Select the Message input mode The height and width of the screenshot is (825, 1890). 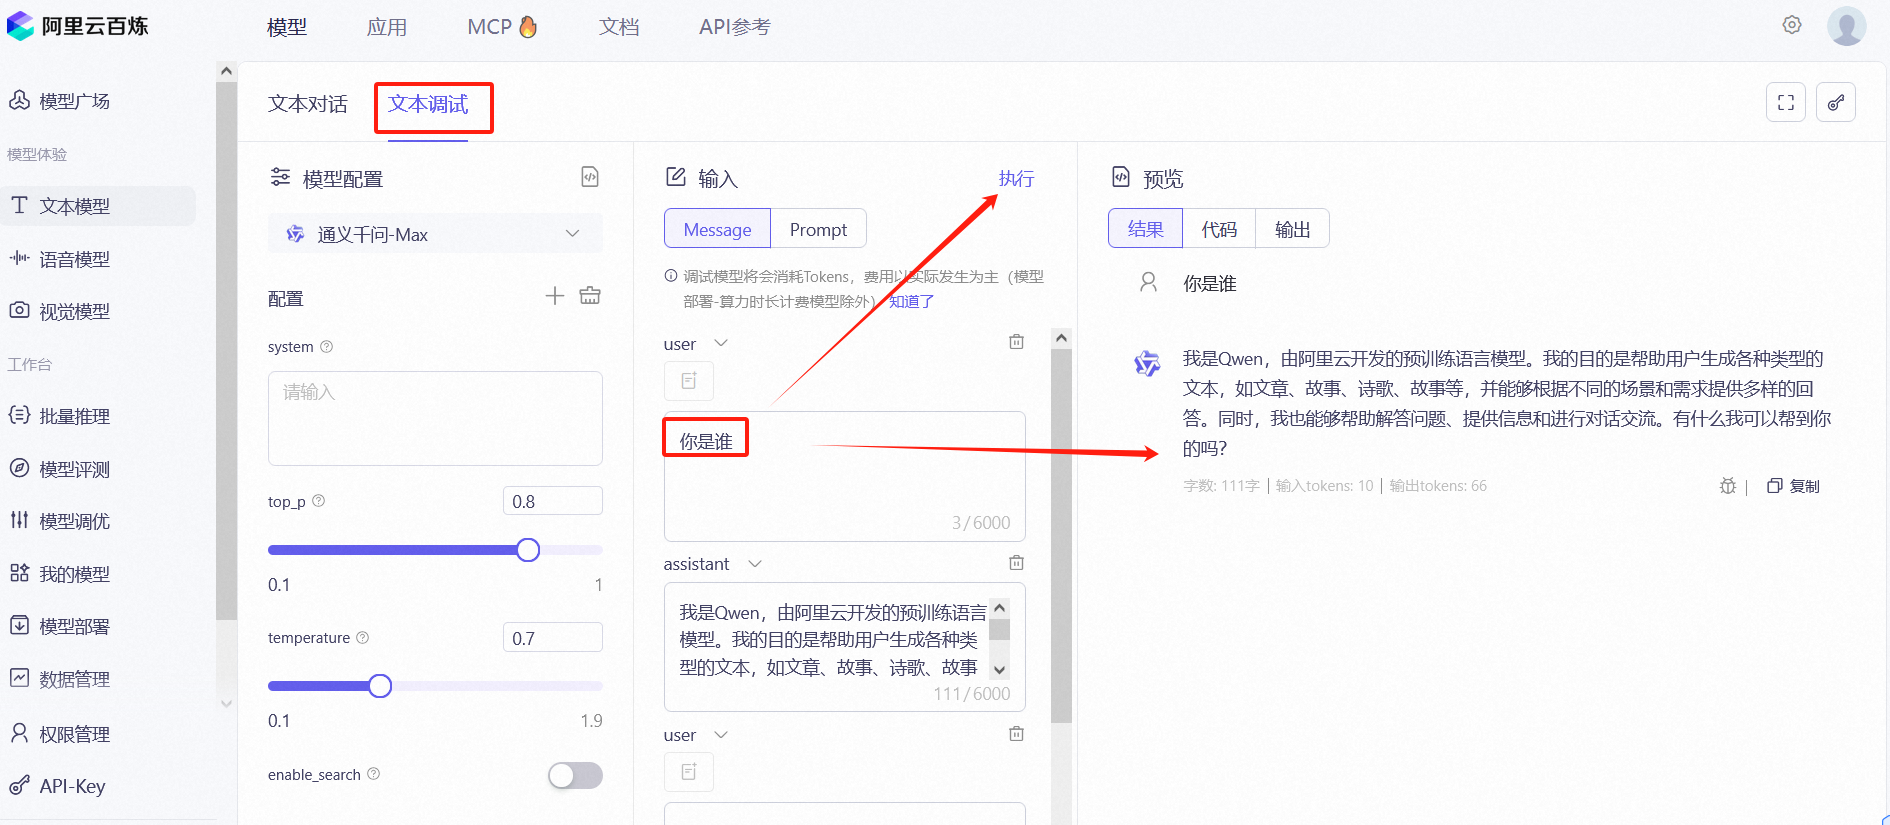click(717, 229)
